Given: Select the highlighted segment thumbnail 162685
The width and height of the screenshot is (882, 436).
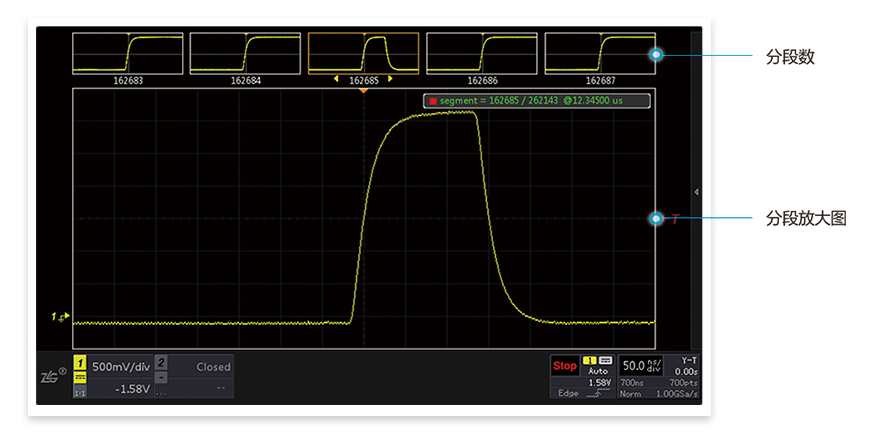Looking at the screenshot, I should click(363, 53).
